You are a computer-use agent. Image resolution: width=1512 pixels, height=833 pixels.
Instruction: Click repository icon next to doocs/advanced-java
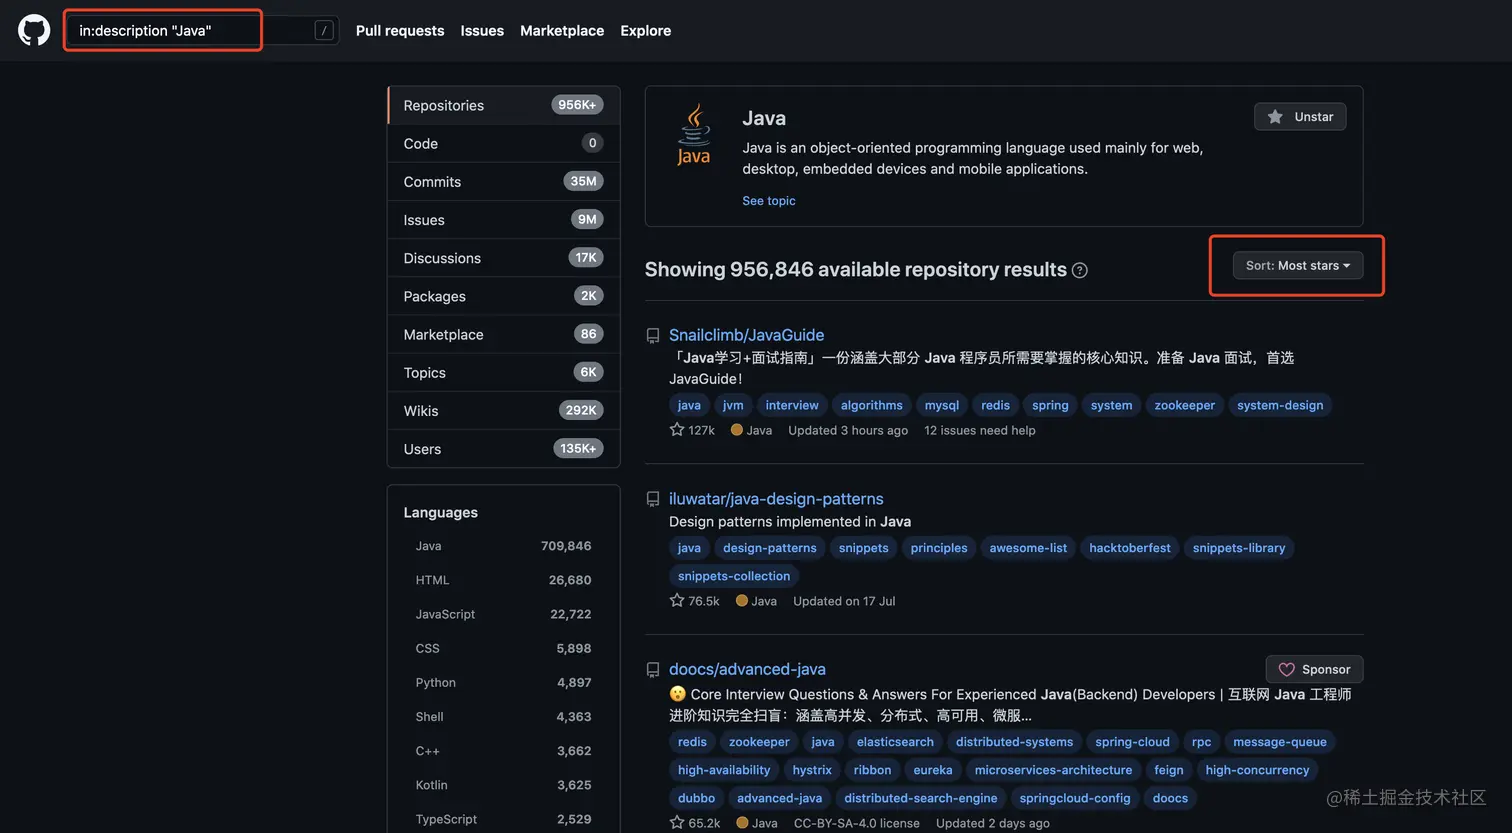(653, 670)
